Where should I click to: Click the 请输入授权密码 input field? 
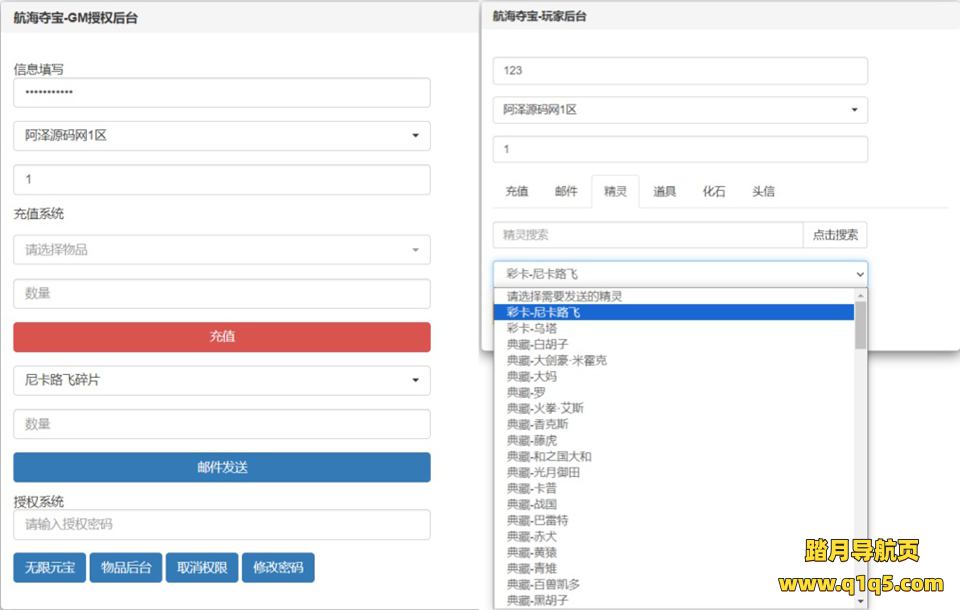[x=221, y=525]
